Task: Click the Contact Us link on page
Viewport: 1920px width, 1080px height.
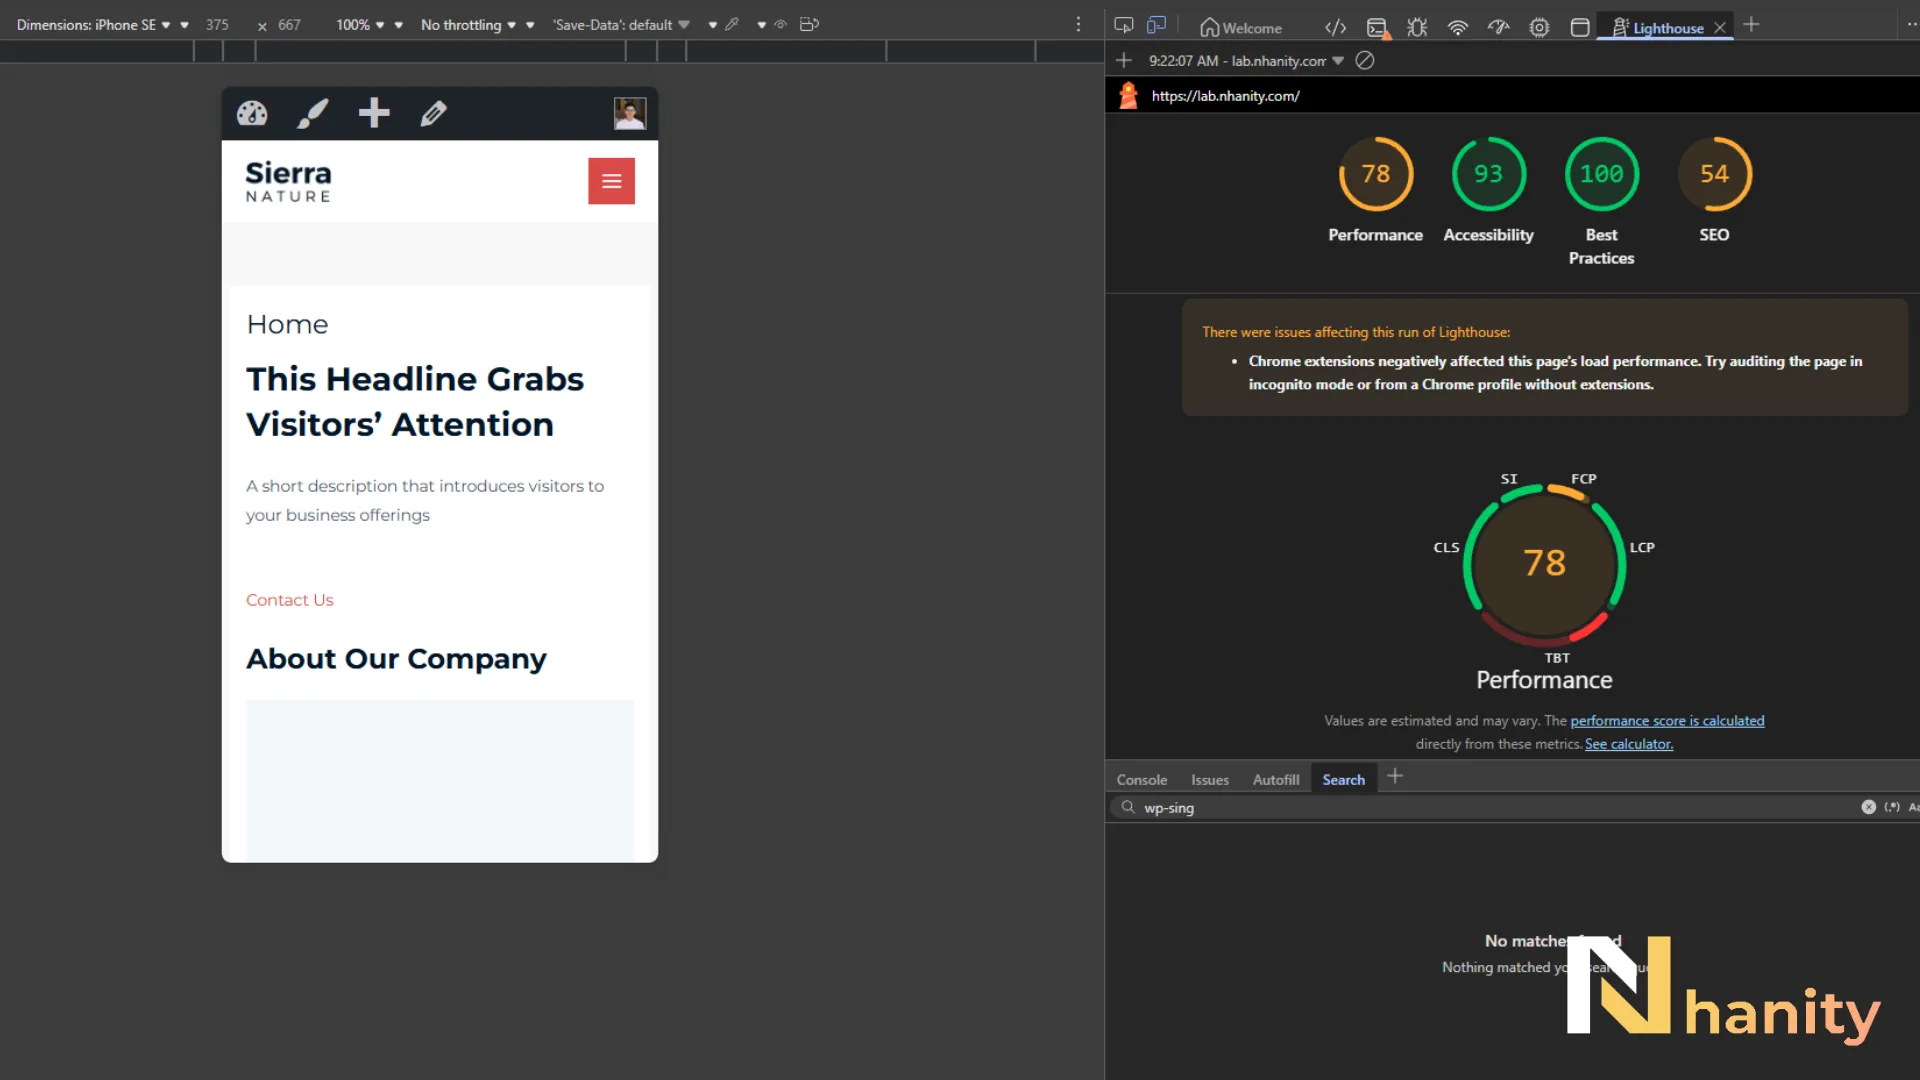Action: (289, 600)
